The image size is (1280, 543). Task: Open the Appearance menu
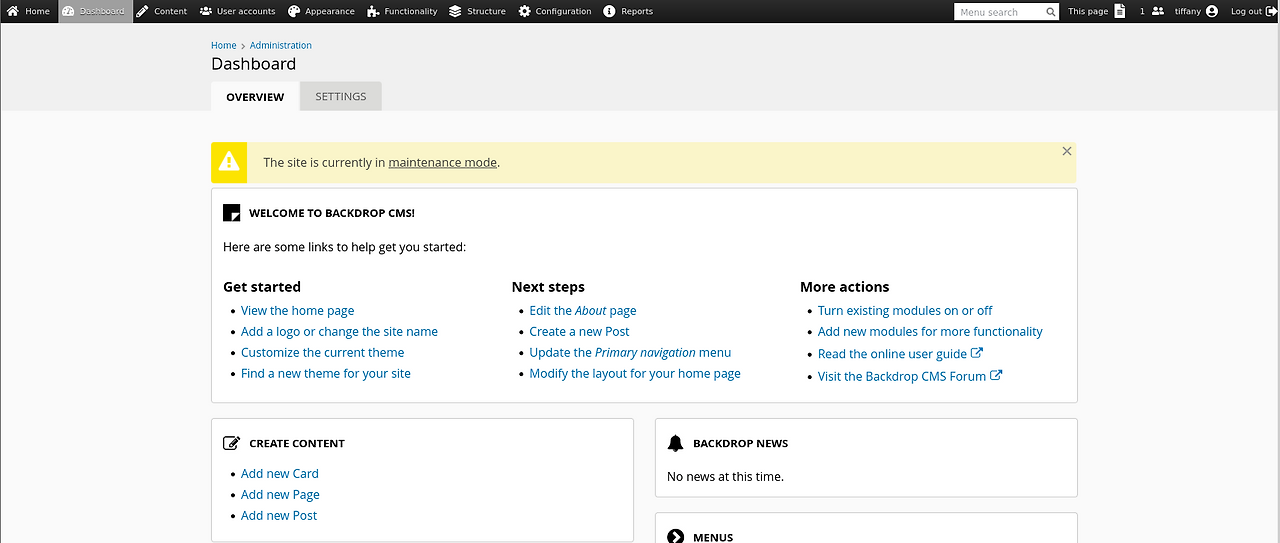pyautogui.click(x=322, y=11)
